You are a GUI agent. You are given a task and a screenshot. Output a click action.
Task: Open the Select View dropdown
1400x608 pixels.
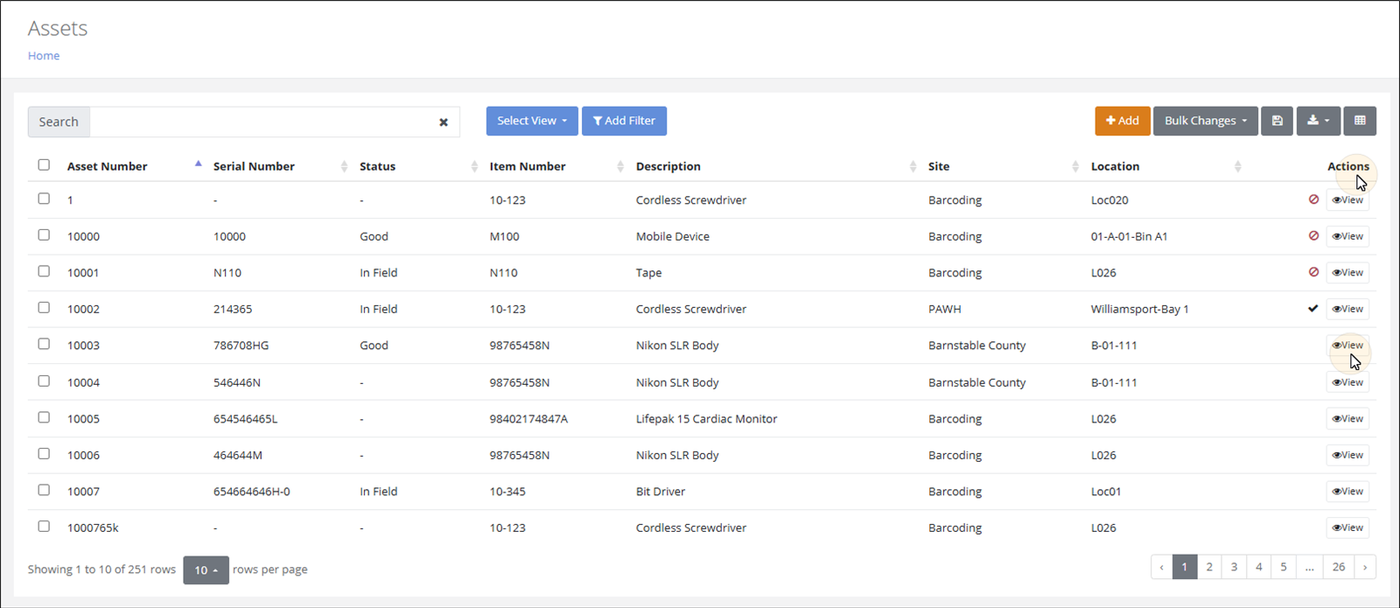pos(532,121)
